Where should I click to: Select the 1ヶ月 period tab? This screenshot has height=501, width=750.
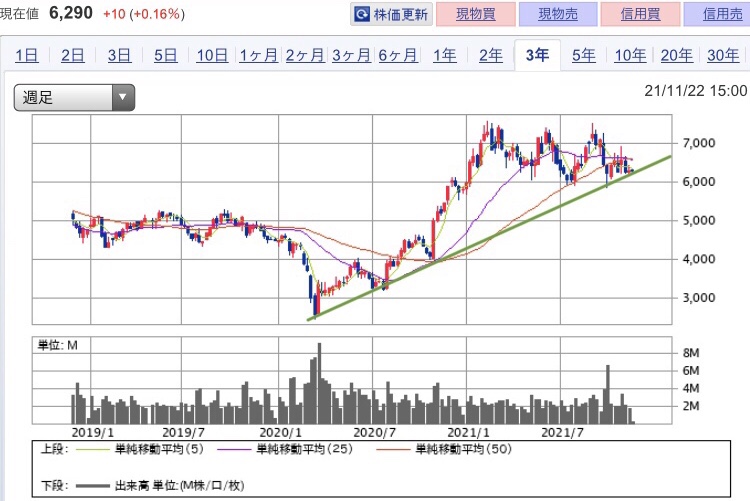tap(258, 56)
